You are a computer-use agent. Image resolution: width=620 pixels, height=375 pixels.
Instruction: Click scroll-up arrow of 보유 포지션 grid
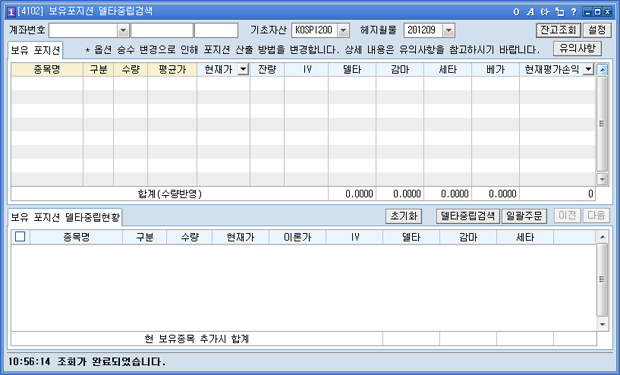point(602,70)
